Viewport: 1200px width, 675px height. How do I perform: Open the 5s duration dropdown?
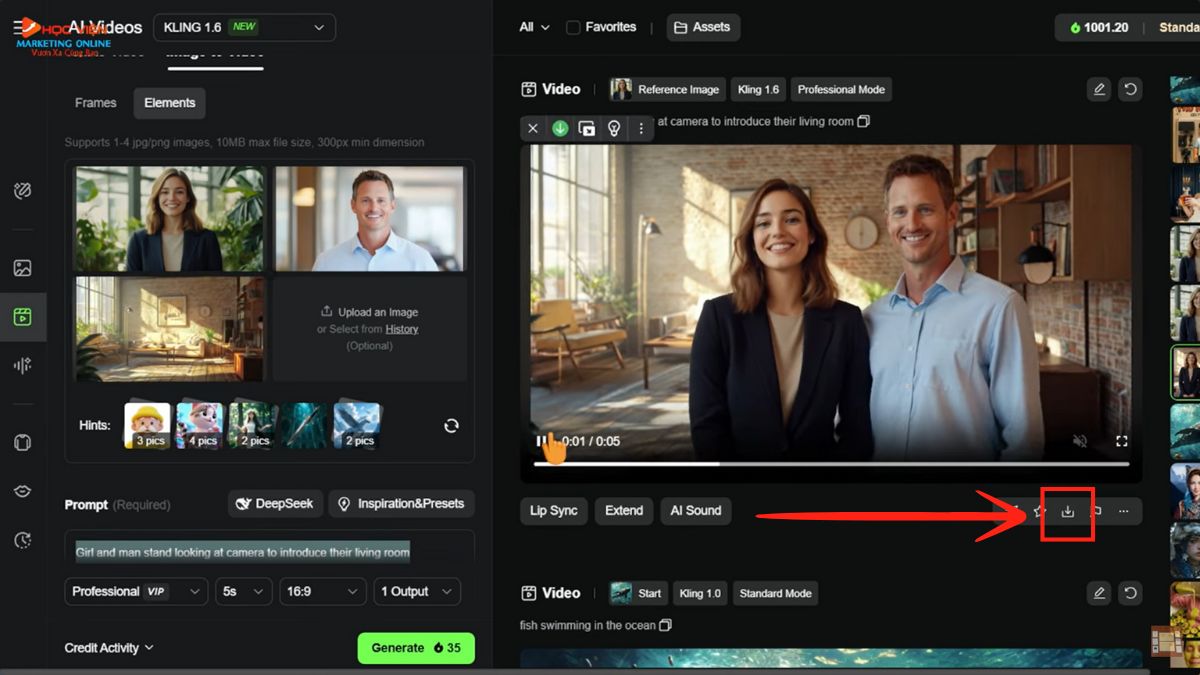[x=244, y=591]
